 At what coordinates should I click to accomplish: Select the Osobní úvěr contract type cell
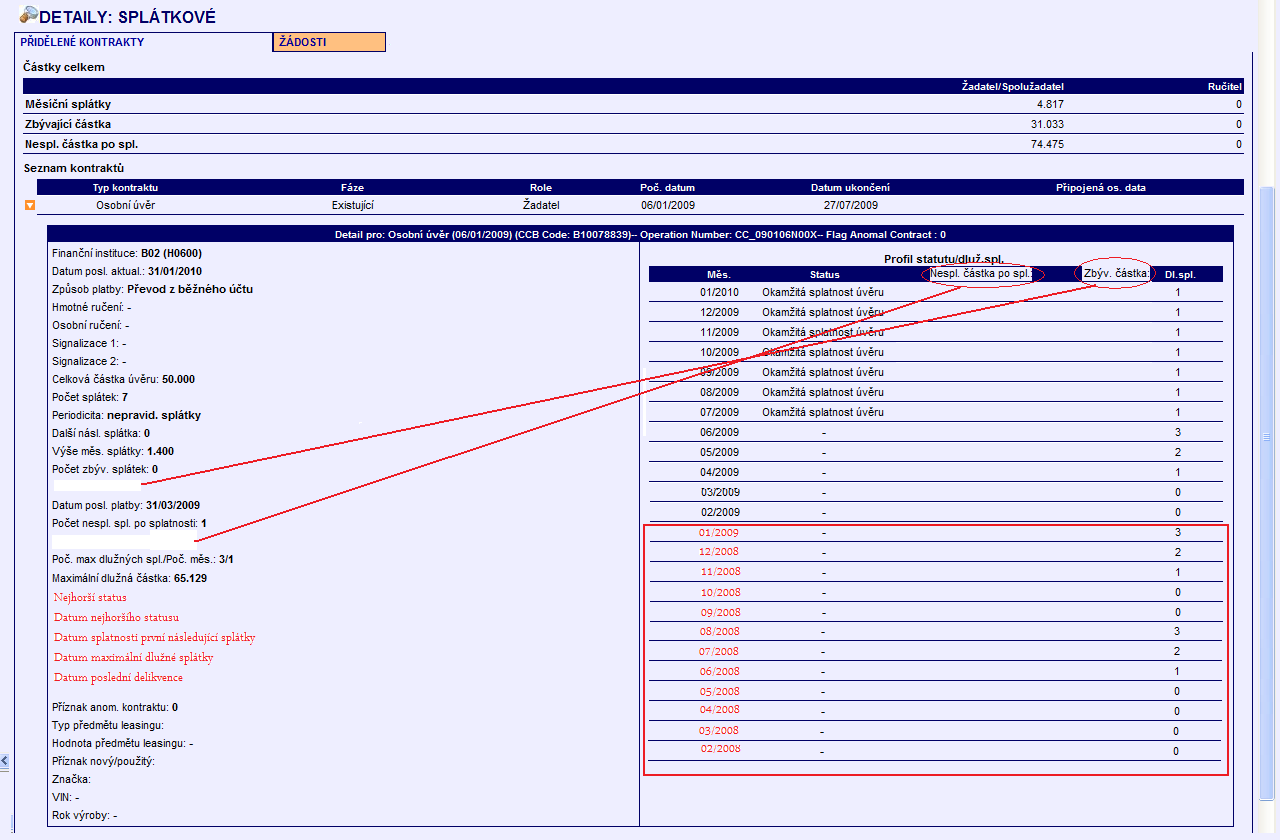click(x=125, y=205)
